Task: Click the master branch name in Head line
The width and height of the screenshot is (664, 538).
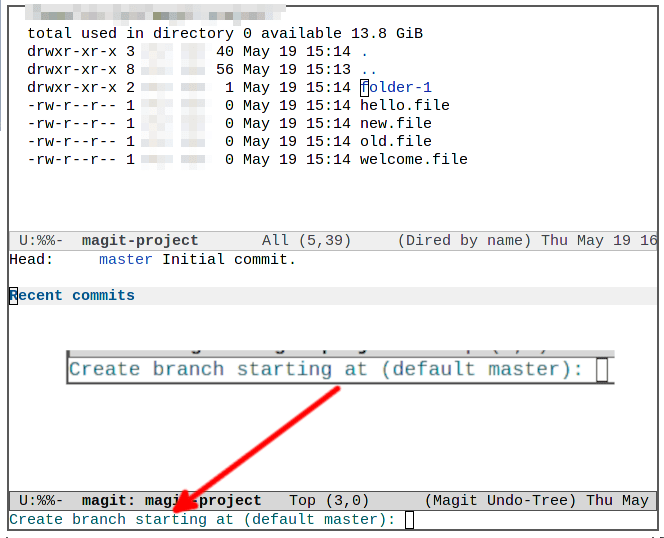Action: point(126,259)
